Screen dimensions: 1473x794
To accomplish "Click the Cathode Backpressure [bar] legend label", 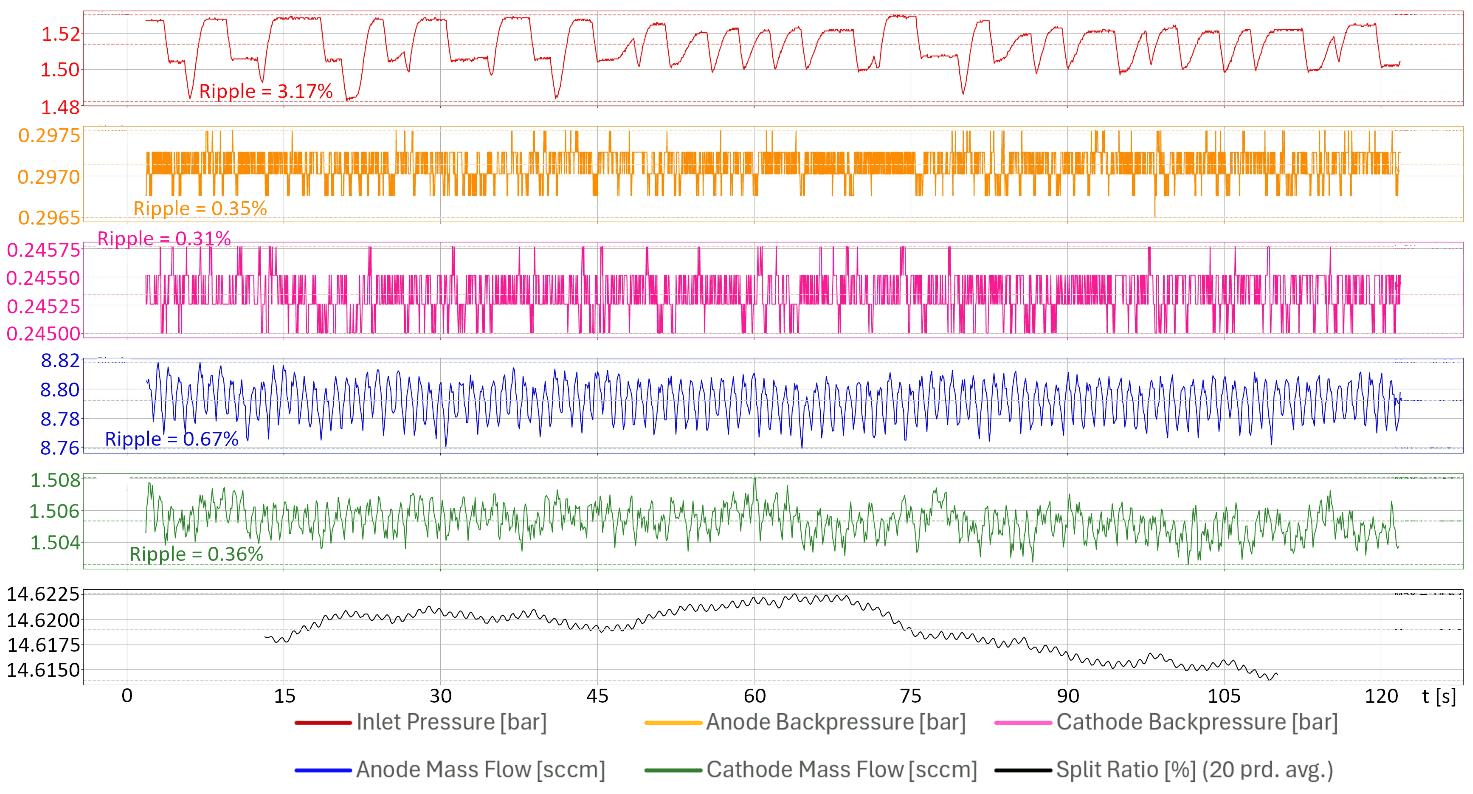I will coord(1197,722).
